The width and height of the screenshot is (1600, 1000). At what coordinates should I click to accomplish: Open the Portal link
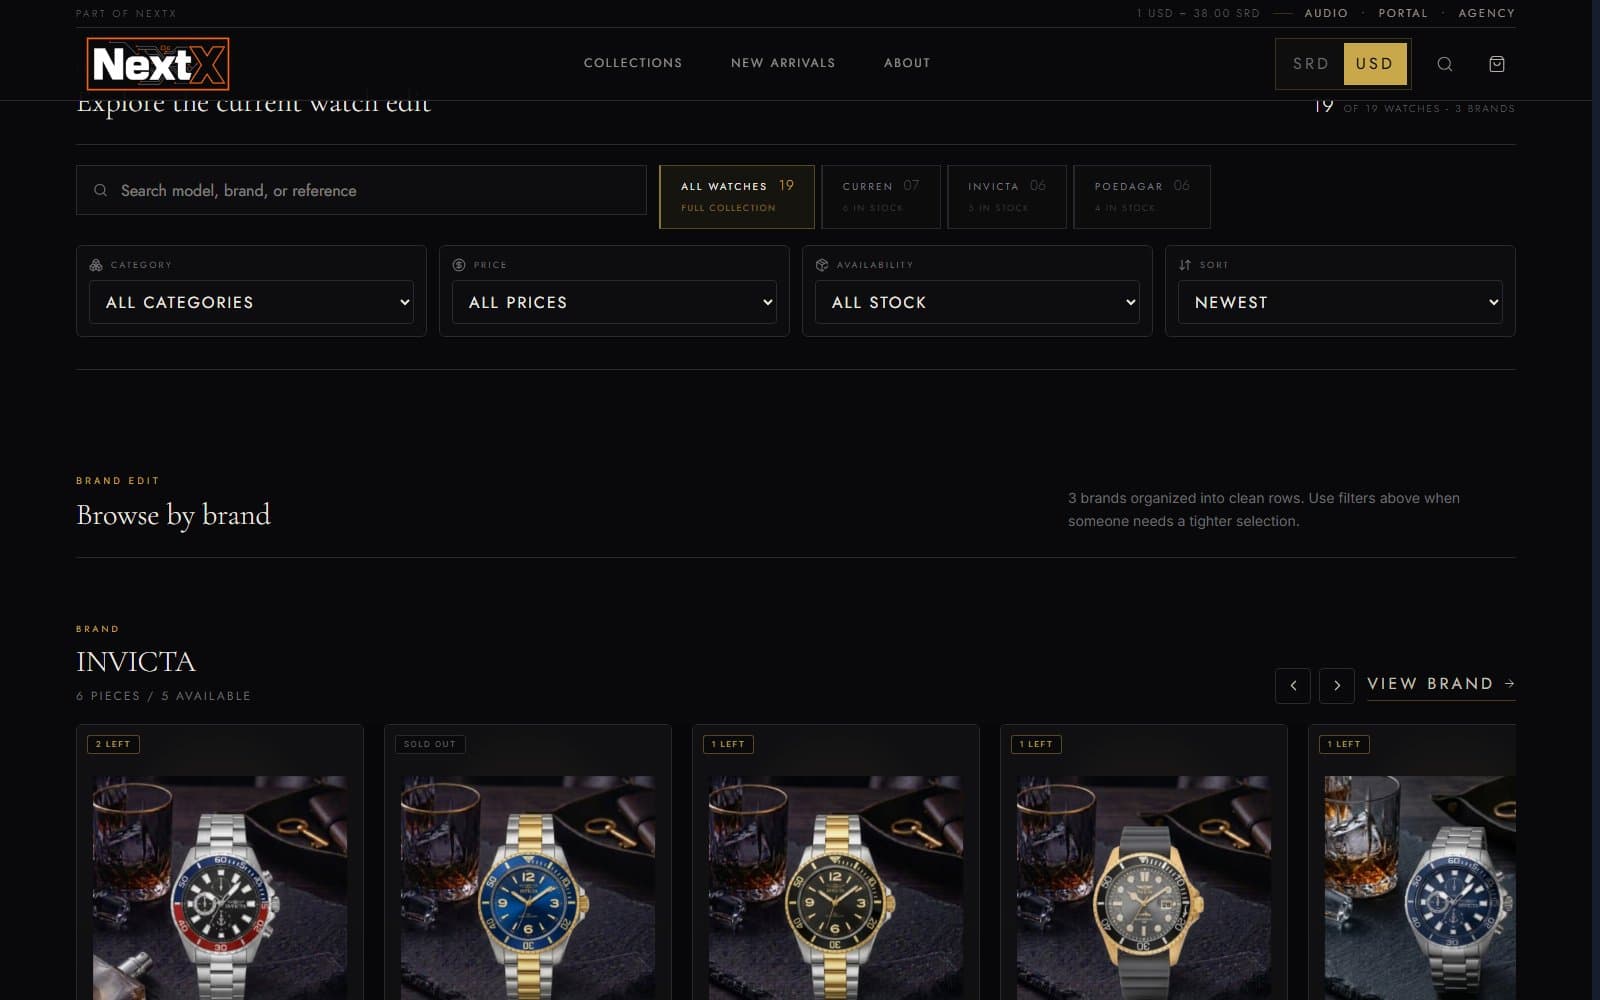coord(1403,13)
